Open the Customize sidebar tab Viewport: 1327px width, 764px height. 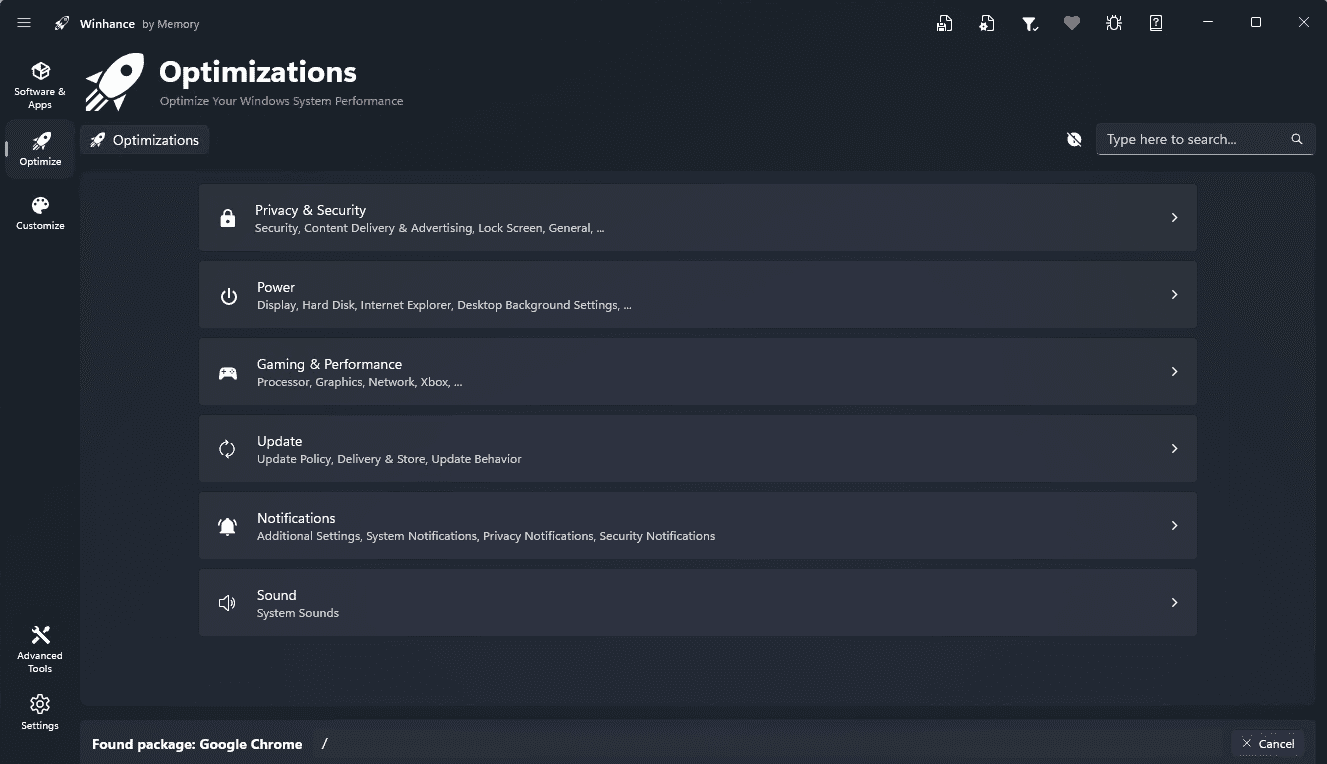40,213
